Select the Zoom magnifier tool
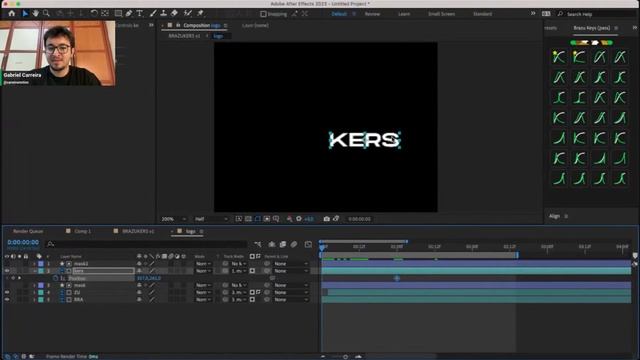The image size is (640, 360). (46, 13)
